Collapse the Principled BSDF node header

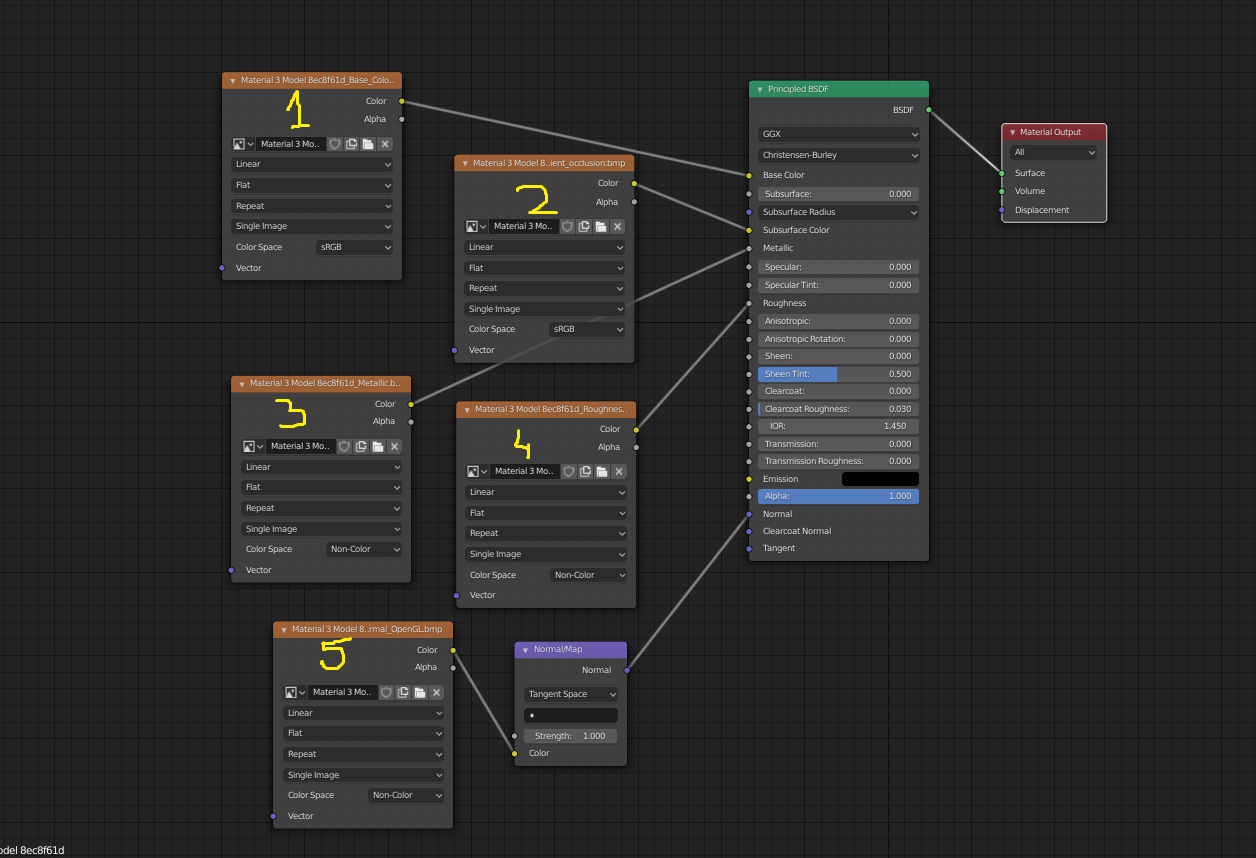[x=760, y=89]
